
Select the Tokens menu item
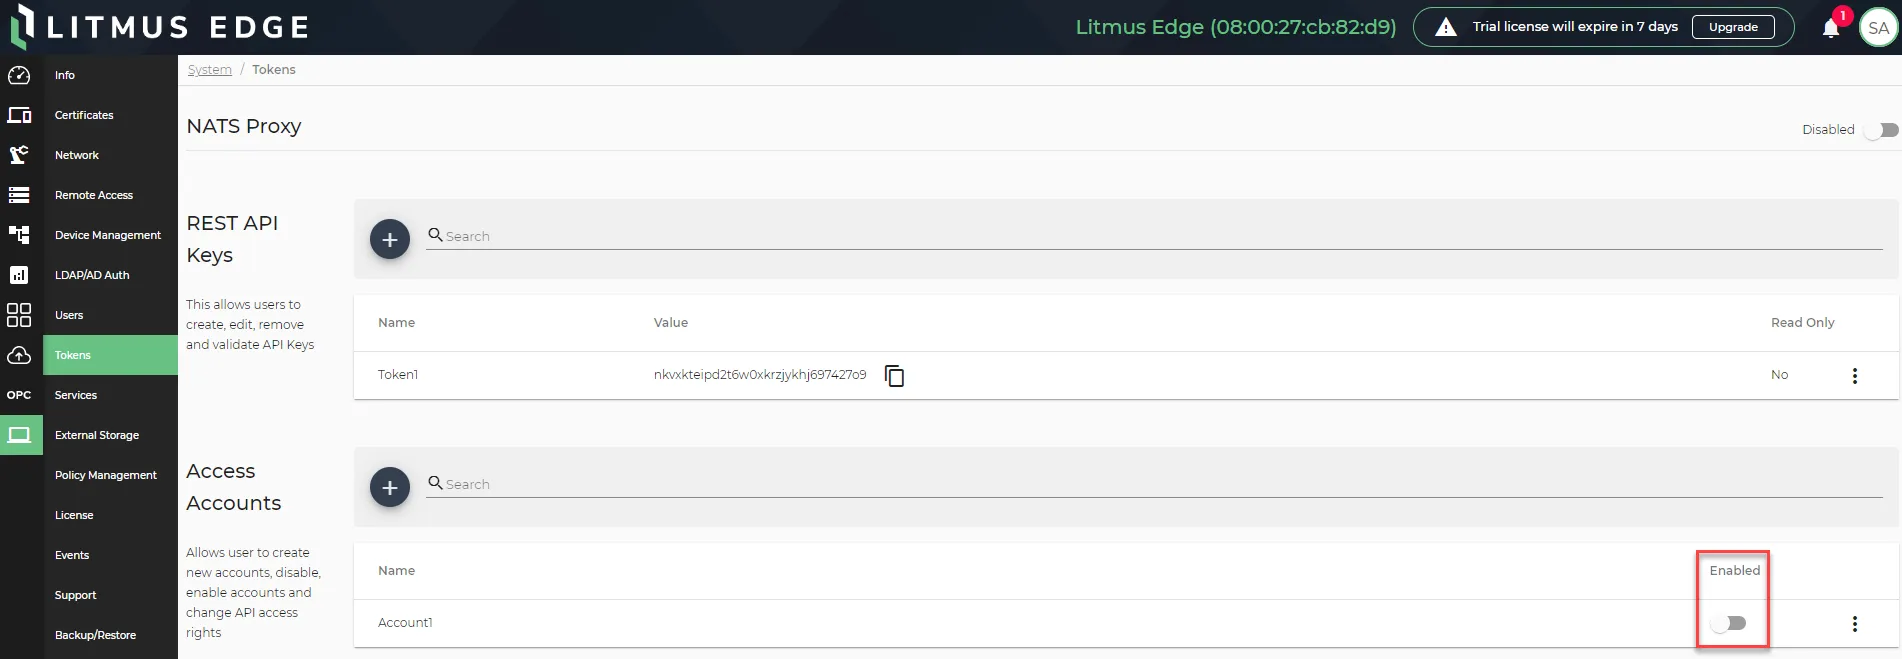110,355
